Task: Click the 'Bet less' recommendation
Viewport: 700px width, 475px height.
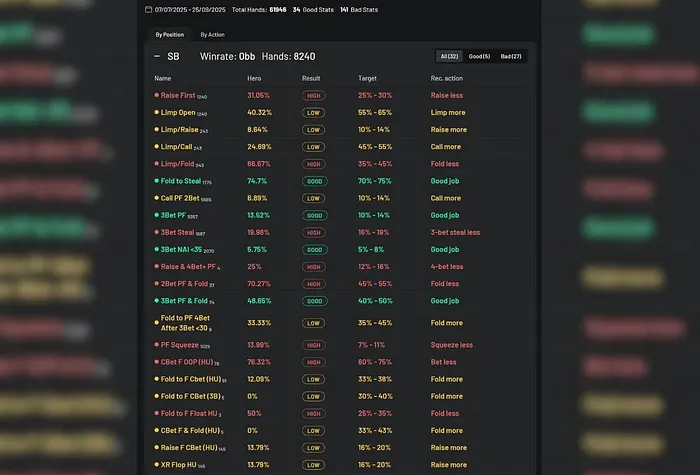Action: [x=443, y=362]
